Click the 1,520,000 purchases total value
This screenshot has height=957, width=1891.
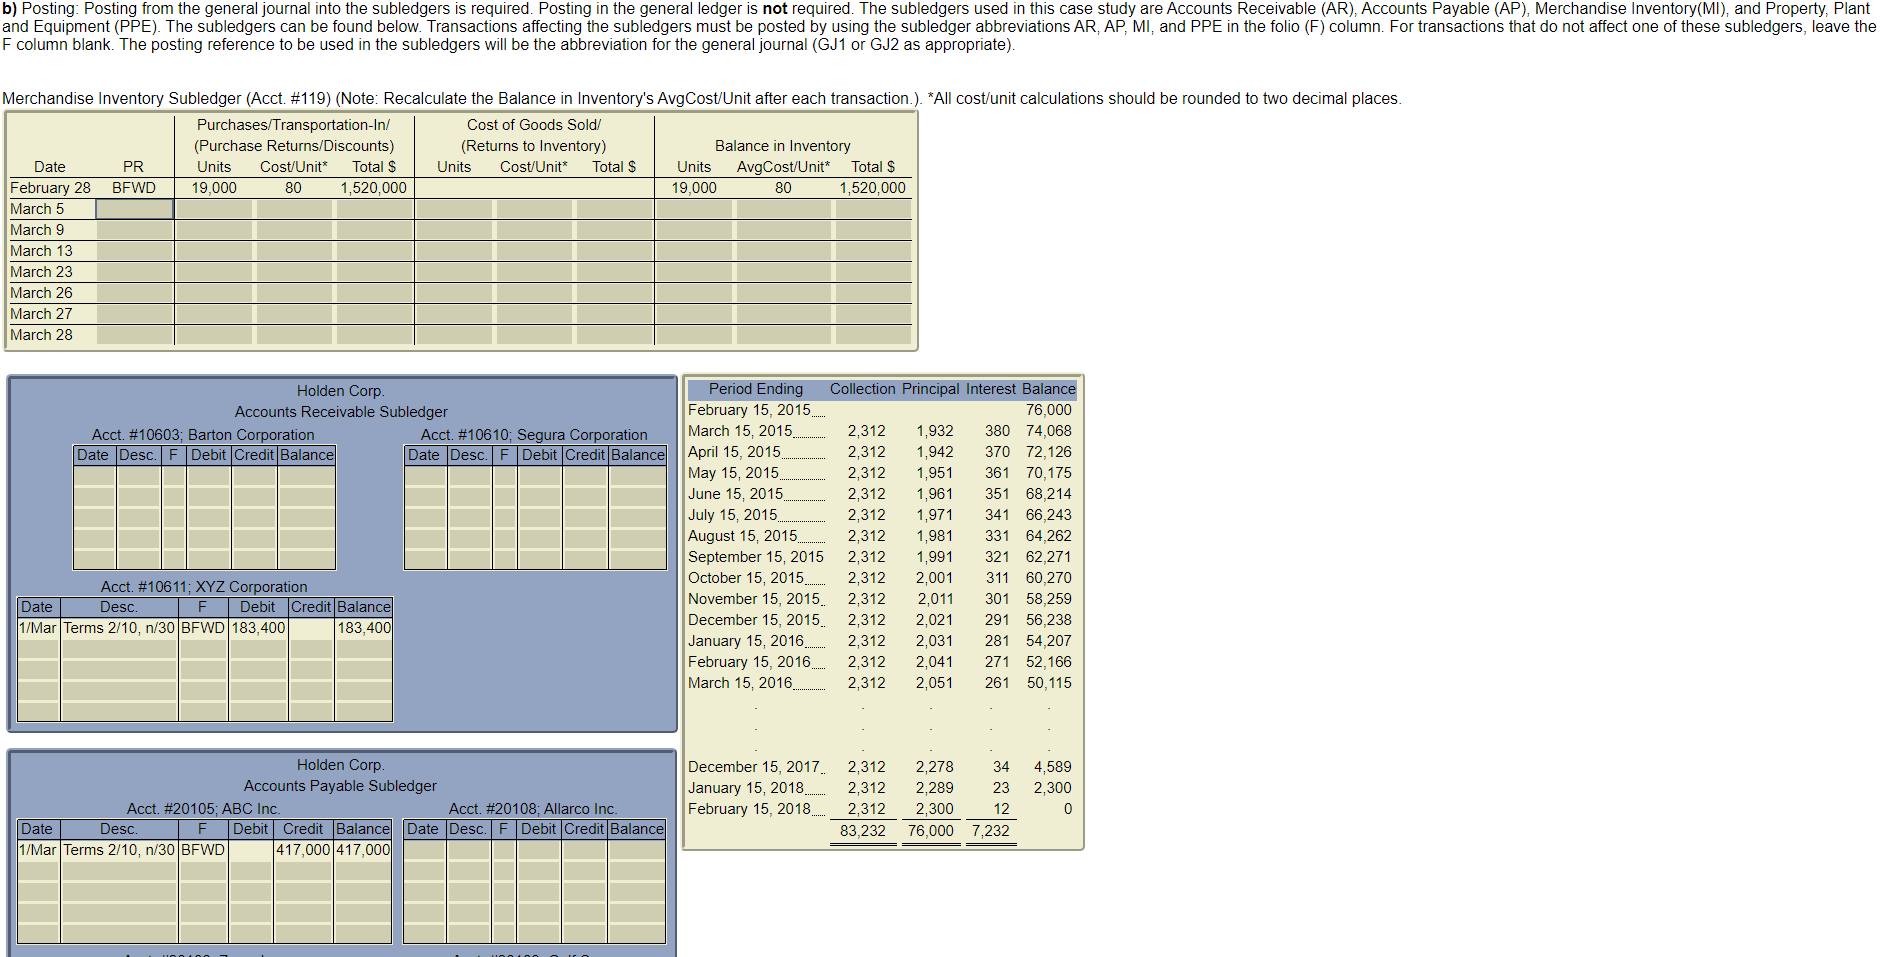tap(374, 188)
